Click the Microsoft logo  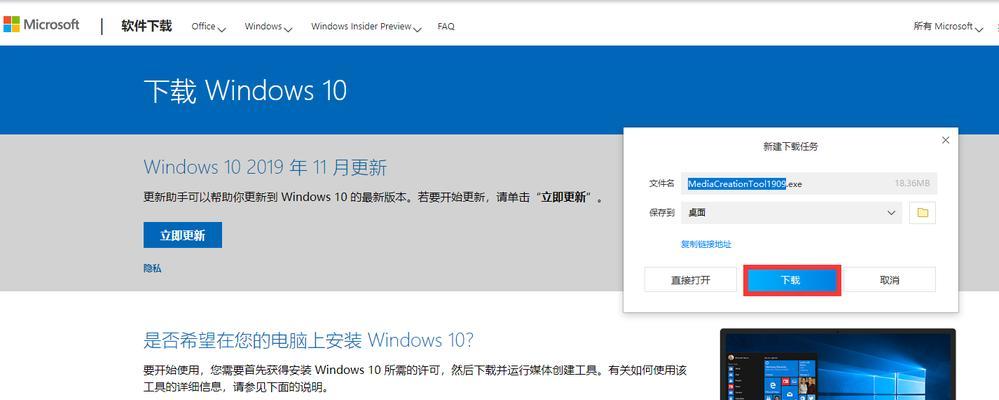[42, 25]
